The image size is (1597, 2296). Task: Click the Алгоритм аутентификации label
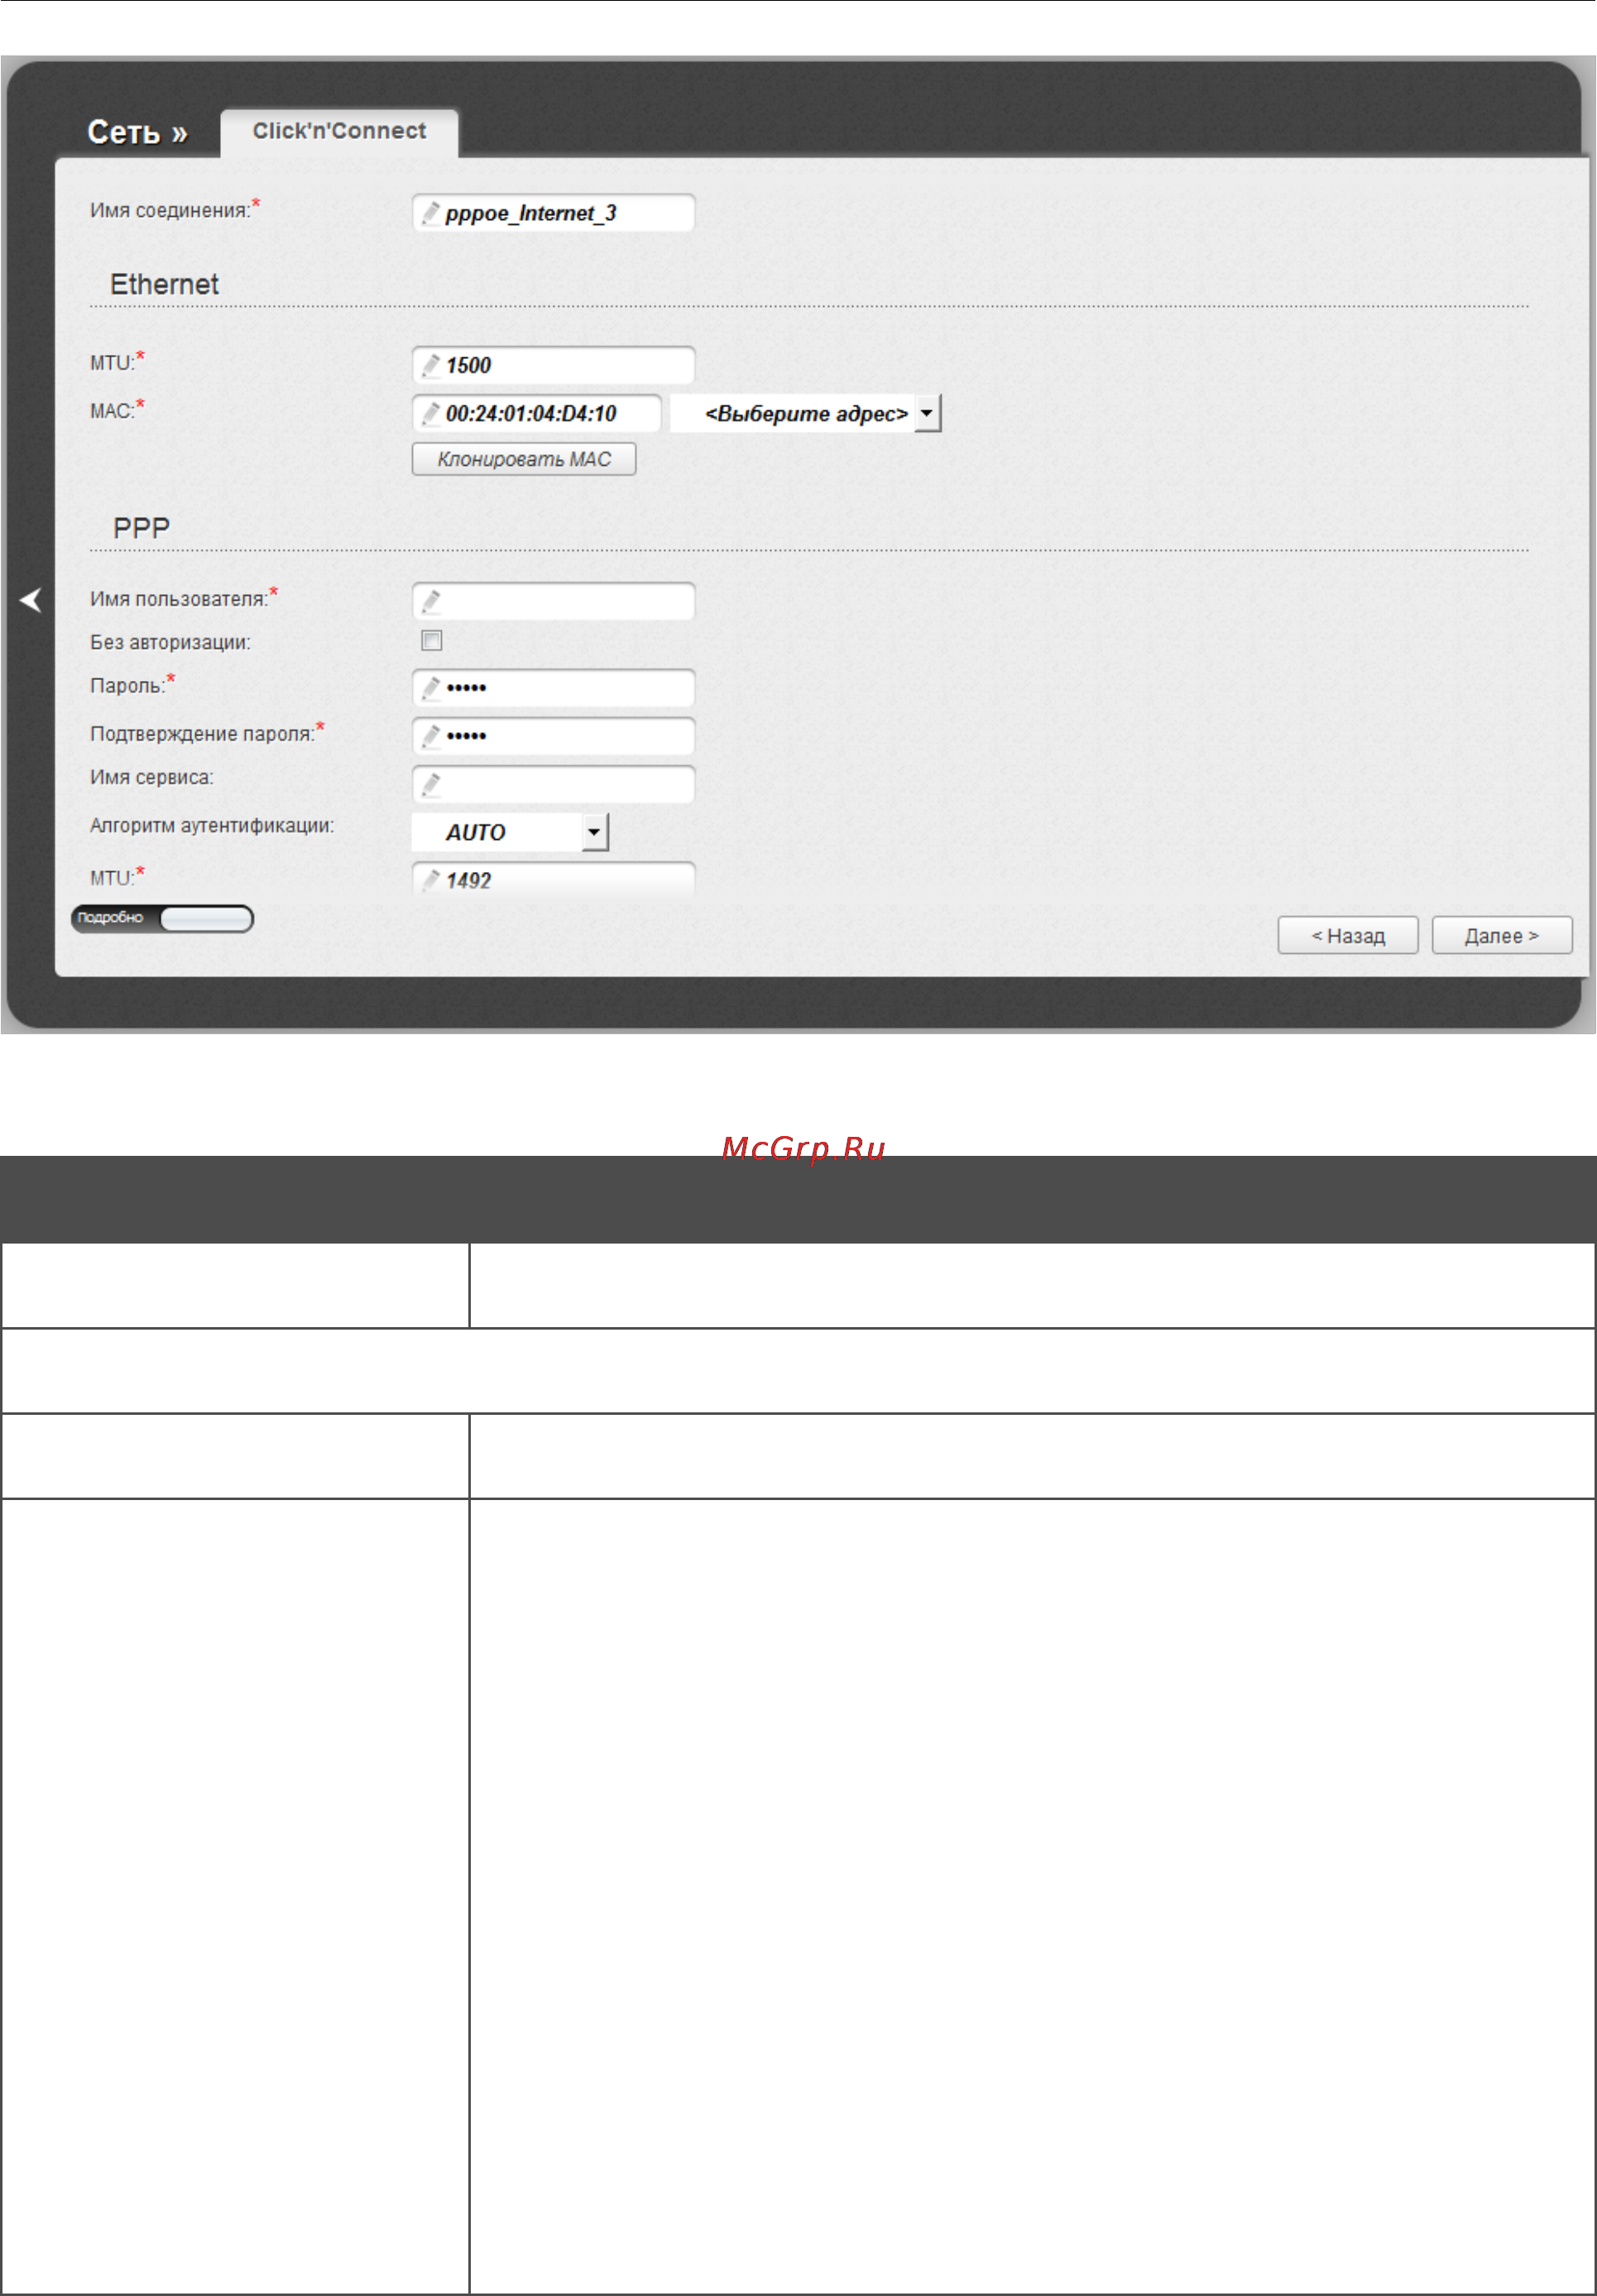212,826
